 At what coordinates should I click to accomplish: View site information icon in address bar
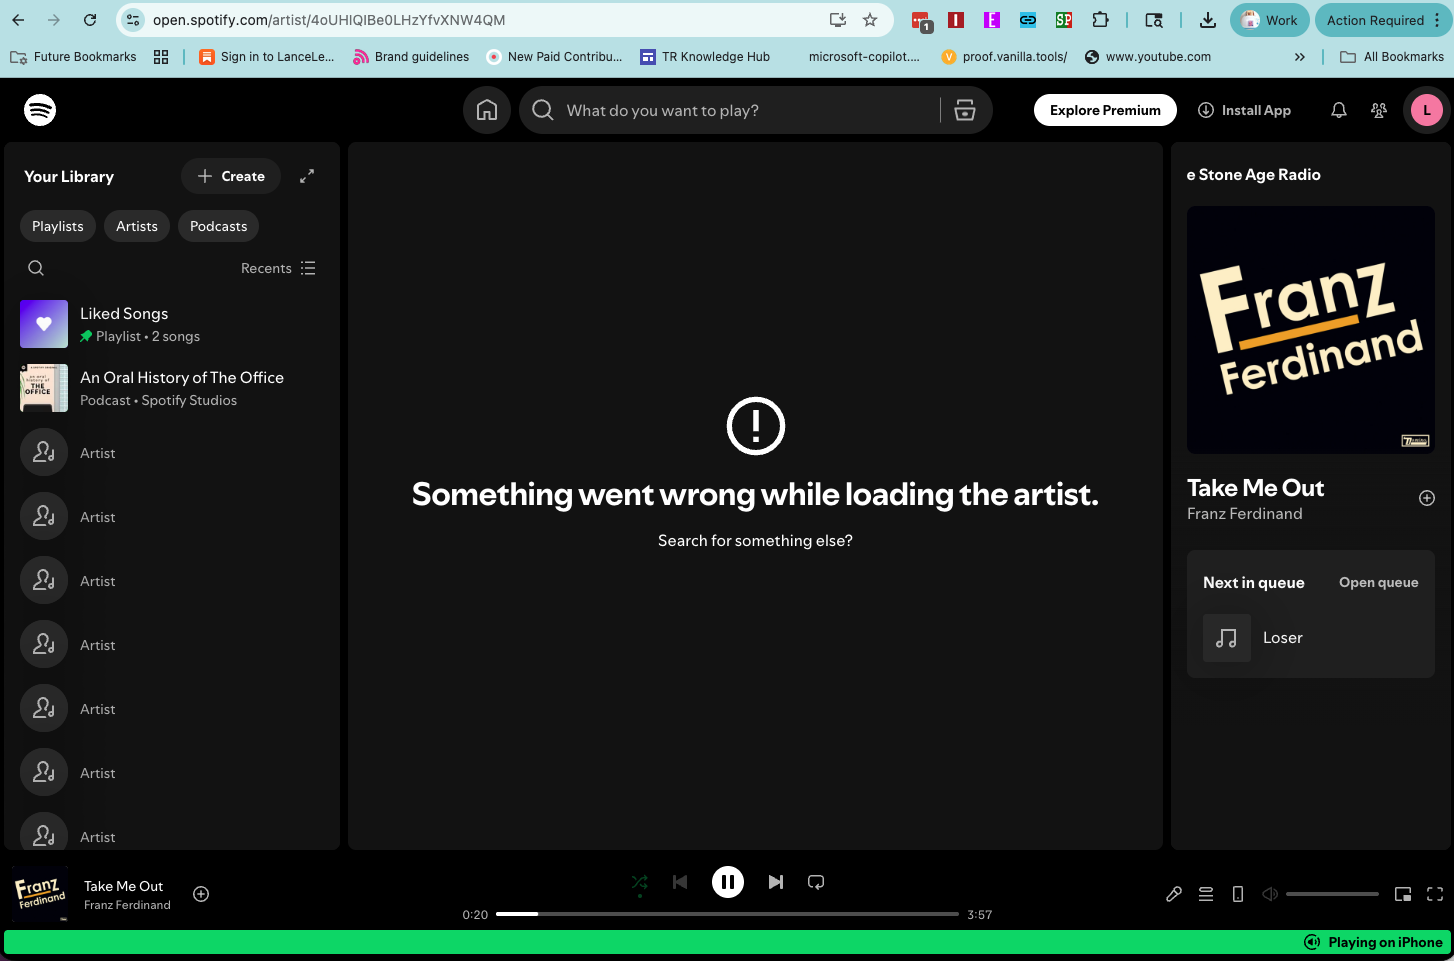tap(133, 20)
